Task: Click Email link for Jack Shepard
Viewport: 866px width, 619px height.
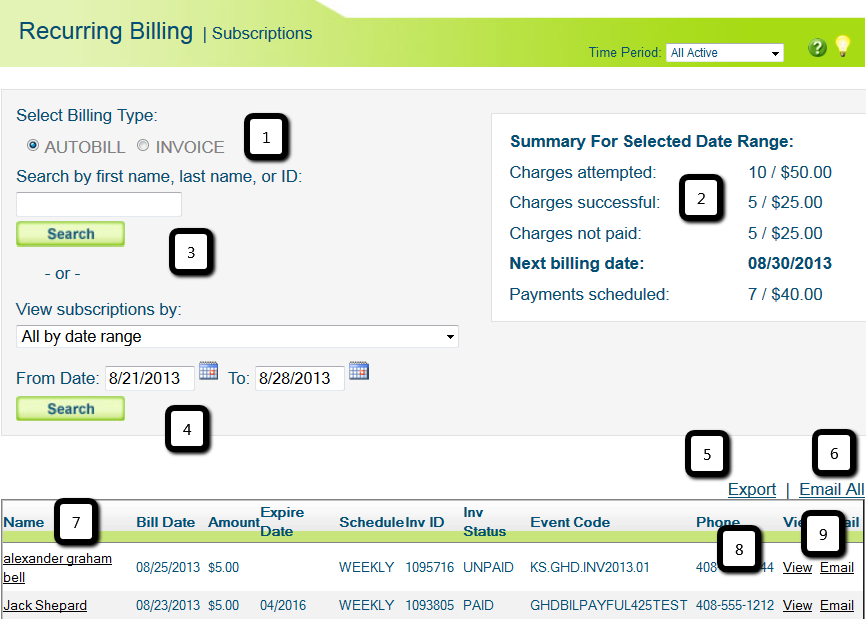Action: tap(837, 605)
